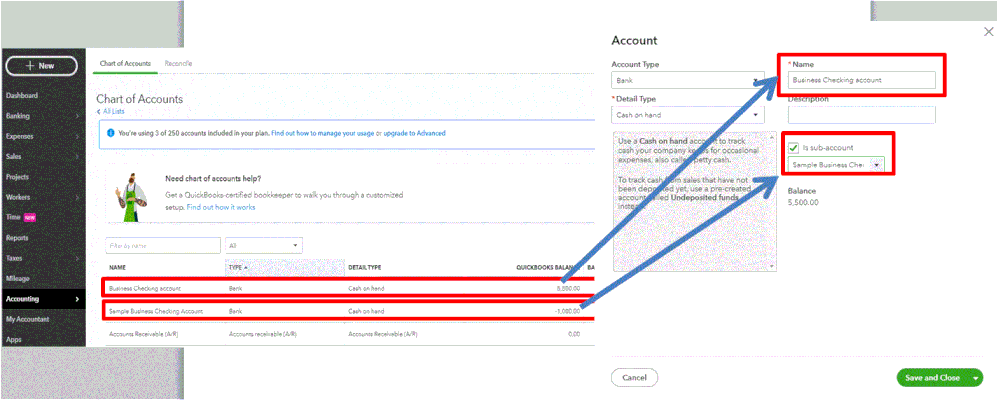
Task: Click the blue info icon in usage banner
Action: point(111,133)
